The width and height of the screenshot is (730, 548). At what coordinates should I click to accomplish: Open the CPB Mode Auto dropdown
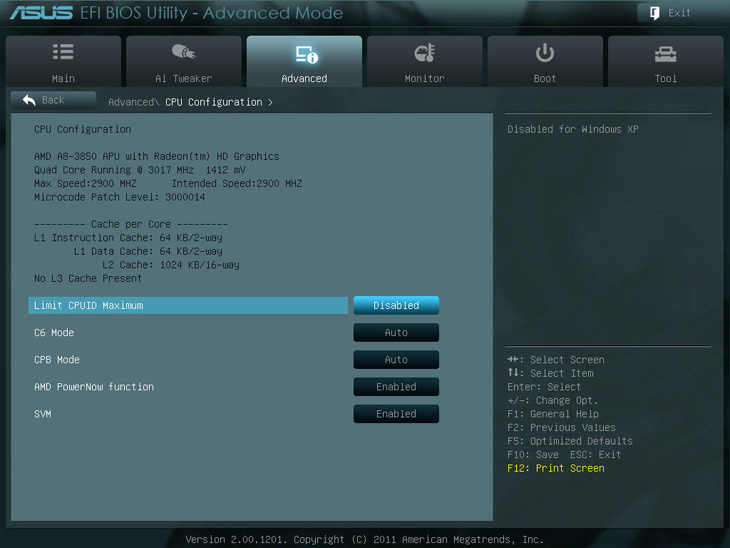396,359
